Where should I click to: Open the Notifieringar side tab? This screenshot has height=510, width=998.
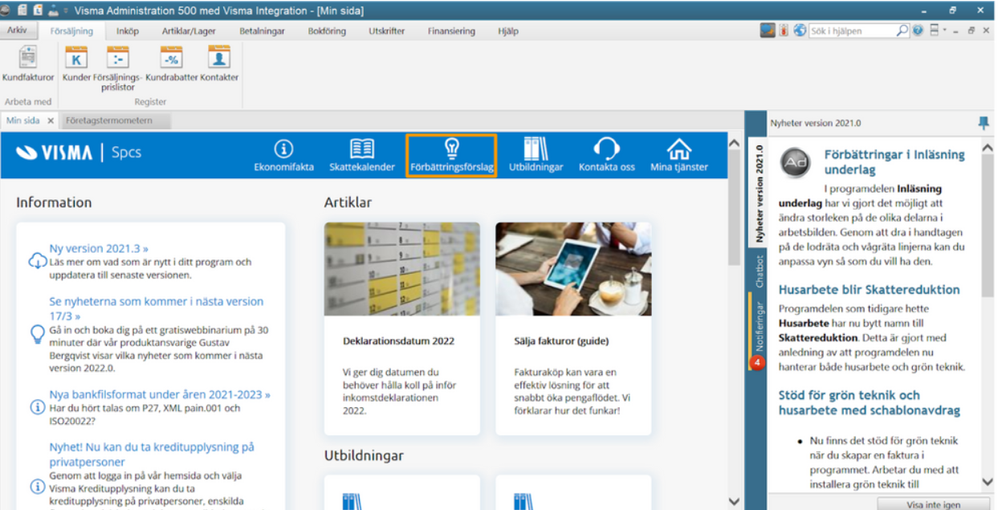point(759,331)
